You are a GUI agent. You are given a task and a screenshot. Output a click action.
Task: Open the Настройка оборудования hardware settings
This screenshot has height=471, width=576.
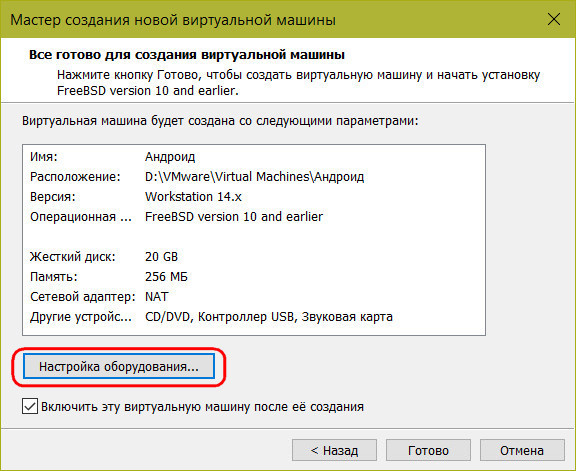point(119,366)
